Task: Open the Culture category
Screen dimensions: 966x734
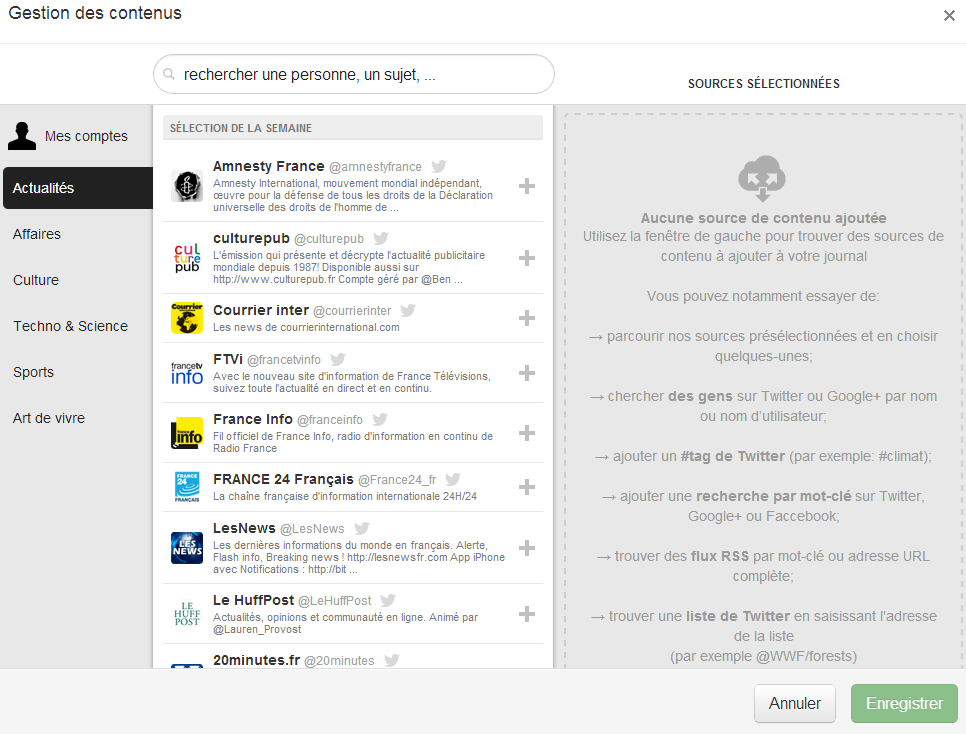Action: click(x=36, y=280)
